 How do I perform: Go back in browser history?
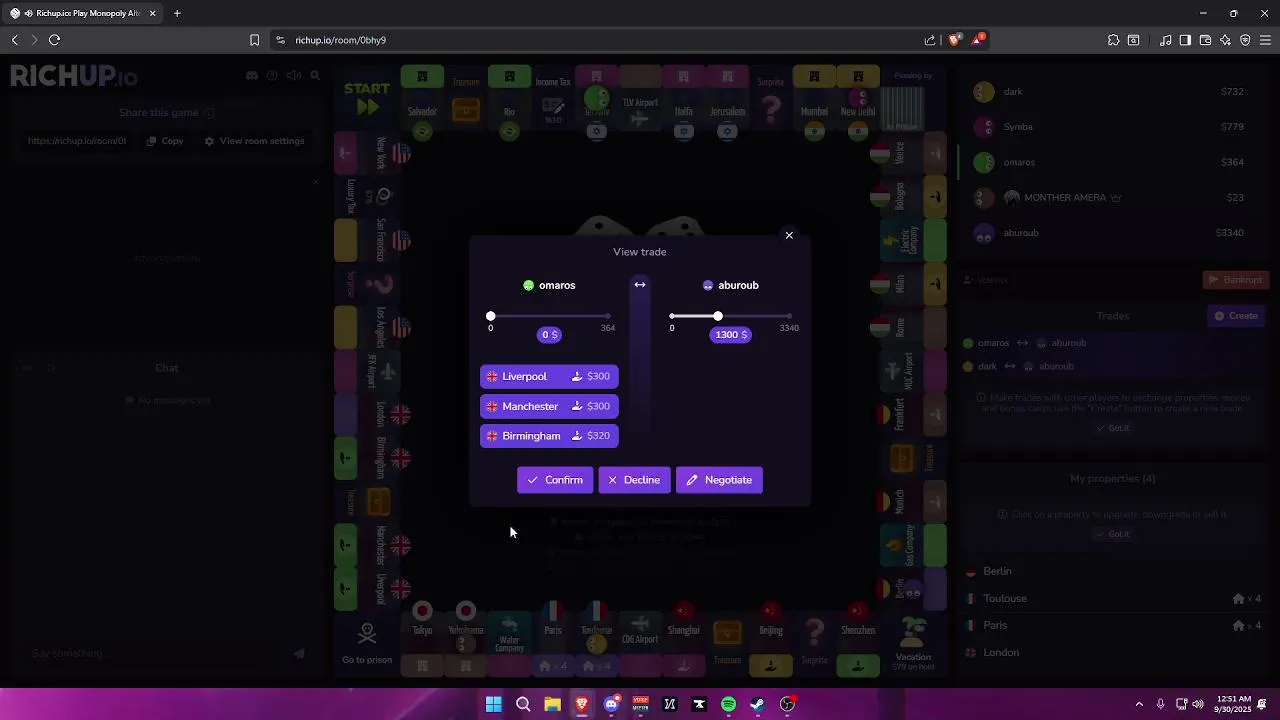[x=15, y=40]
